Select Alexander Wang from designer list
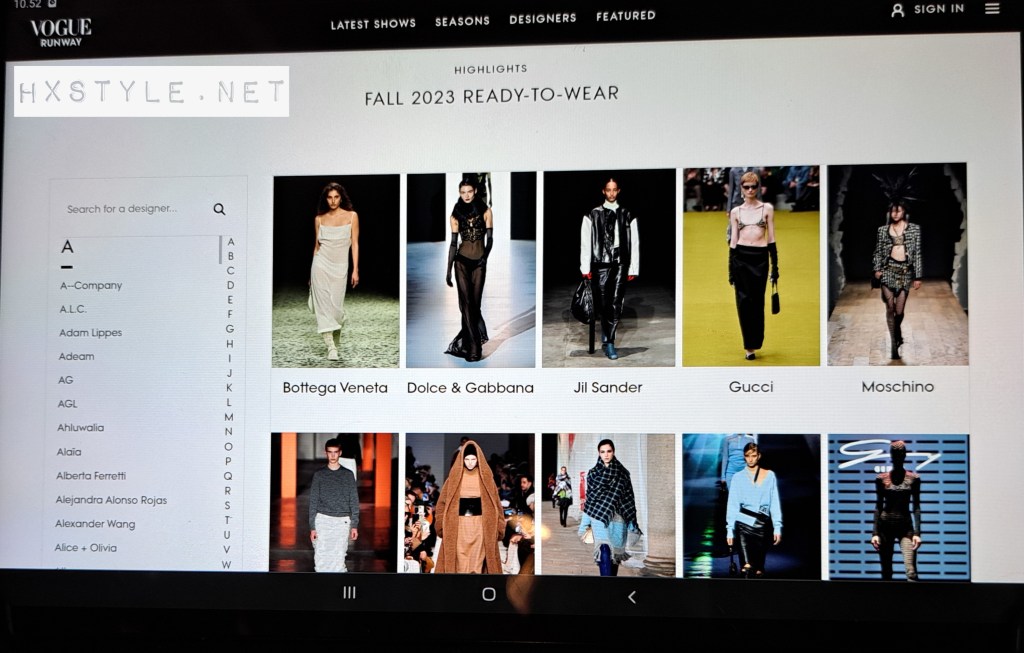The image size is (1024, 653). pyautogui.click(x=96, y=524)
